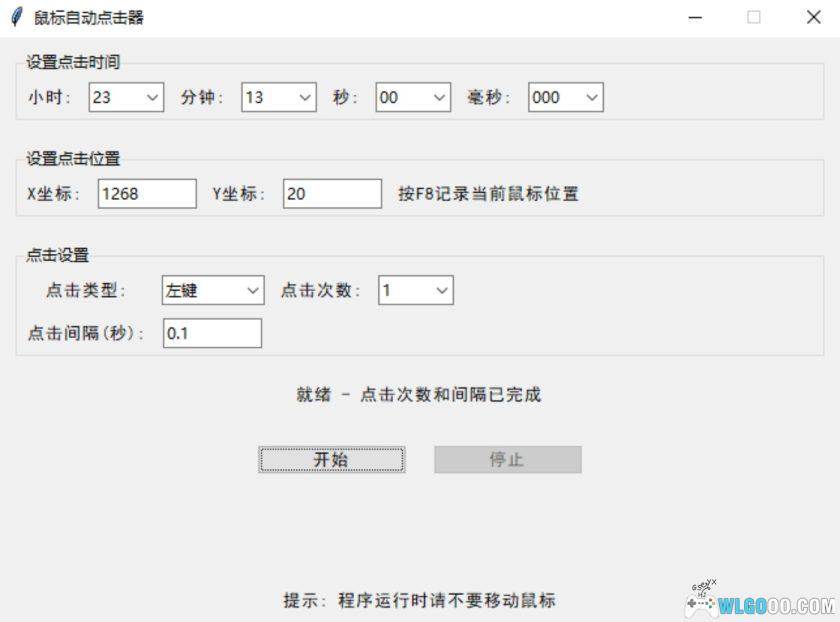Select the X坐标 coordinate input field
This screenshot has width=840, height=622.
145,193
